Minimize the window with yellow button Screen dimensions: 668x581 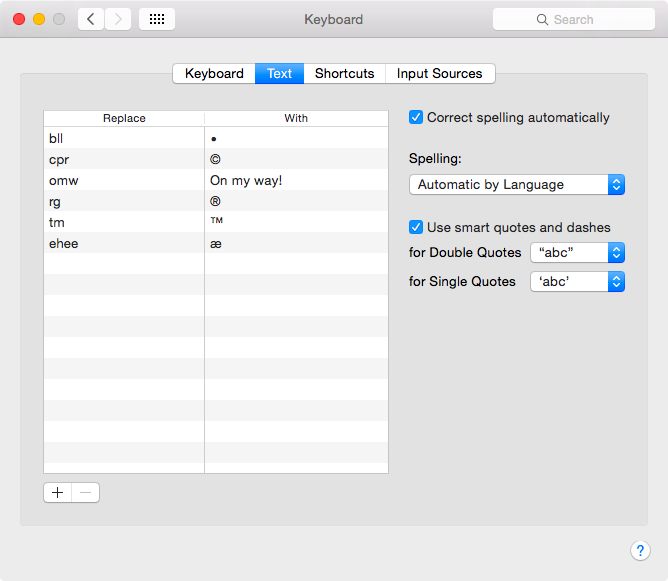click(x=39, y=19)
